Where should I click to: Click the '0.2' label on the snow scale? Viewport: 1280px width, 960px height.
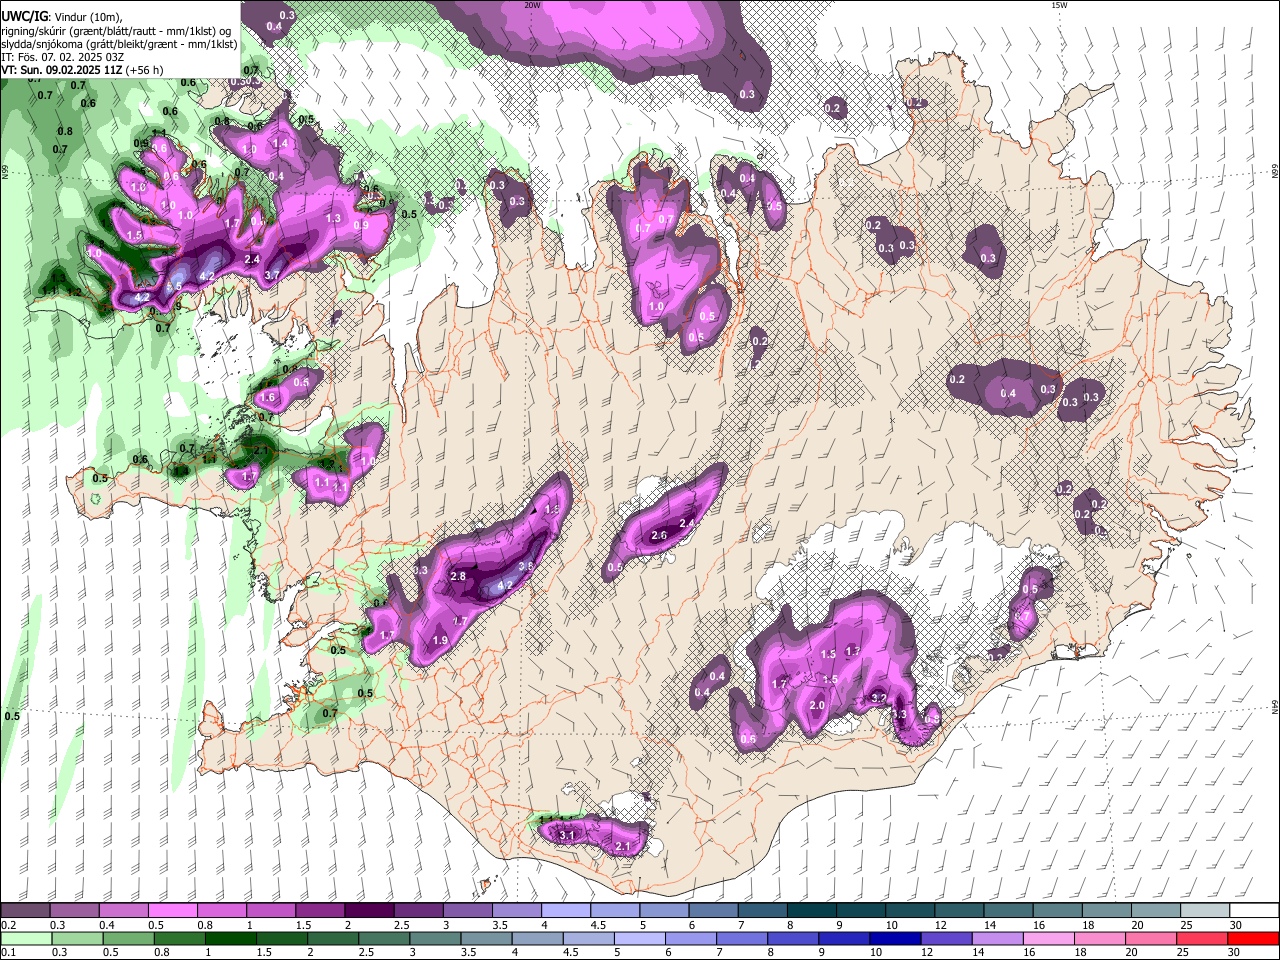9,925
